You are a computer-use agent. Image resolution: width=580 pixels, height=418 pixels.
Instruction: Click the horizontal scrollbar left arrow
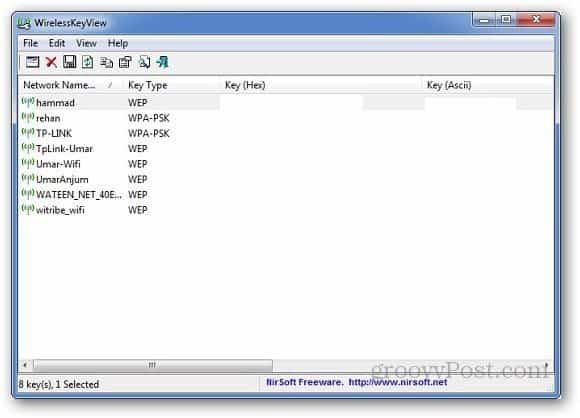25,365
